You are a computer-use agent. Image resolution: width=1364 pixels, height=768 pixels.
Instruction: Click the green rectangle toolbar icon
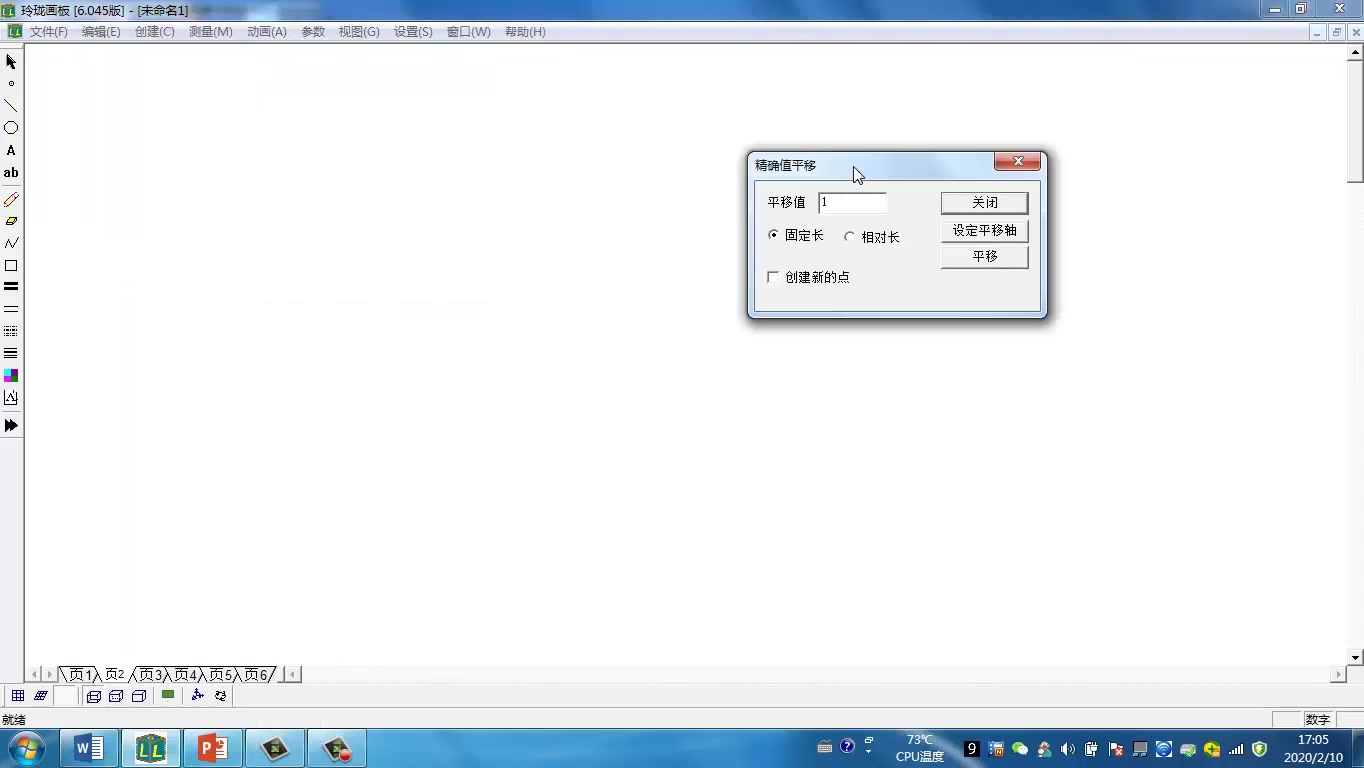(168, 695)
